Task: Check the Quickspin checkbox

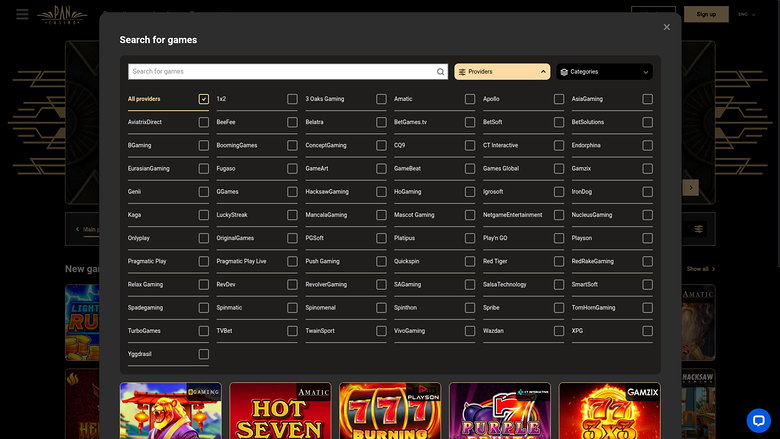Action: [470, 261]
